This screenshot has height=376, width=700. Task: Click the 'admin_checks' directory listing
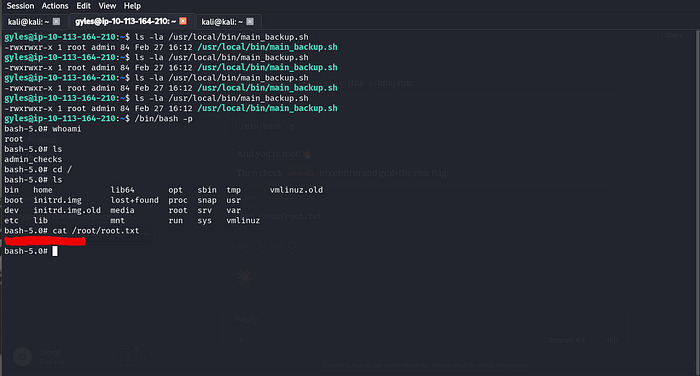pos(33,159)
